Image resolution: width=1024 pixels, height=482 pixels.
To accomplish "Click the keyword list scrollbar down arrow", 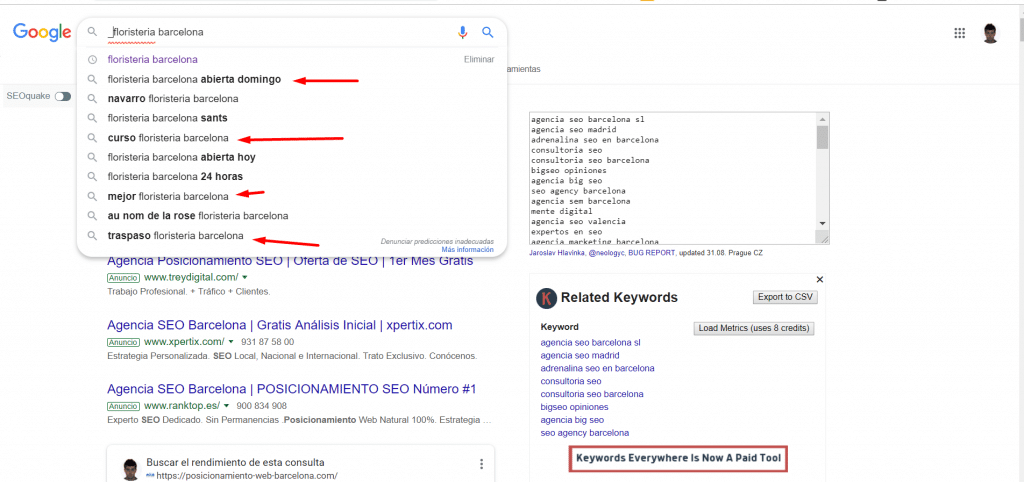I will tap(823, 222).
